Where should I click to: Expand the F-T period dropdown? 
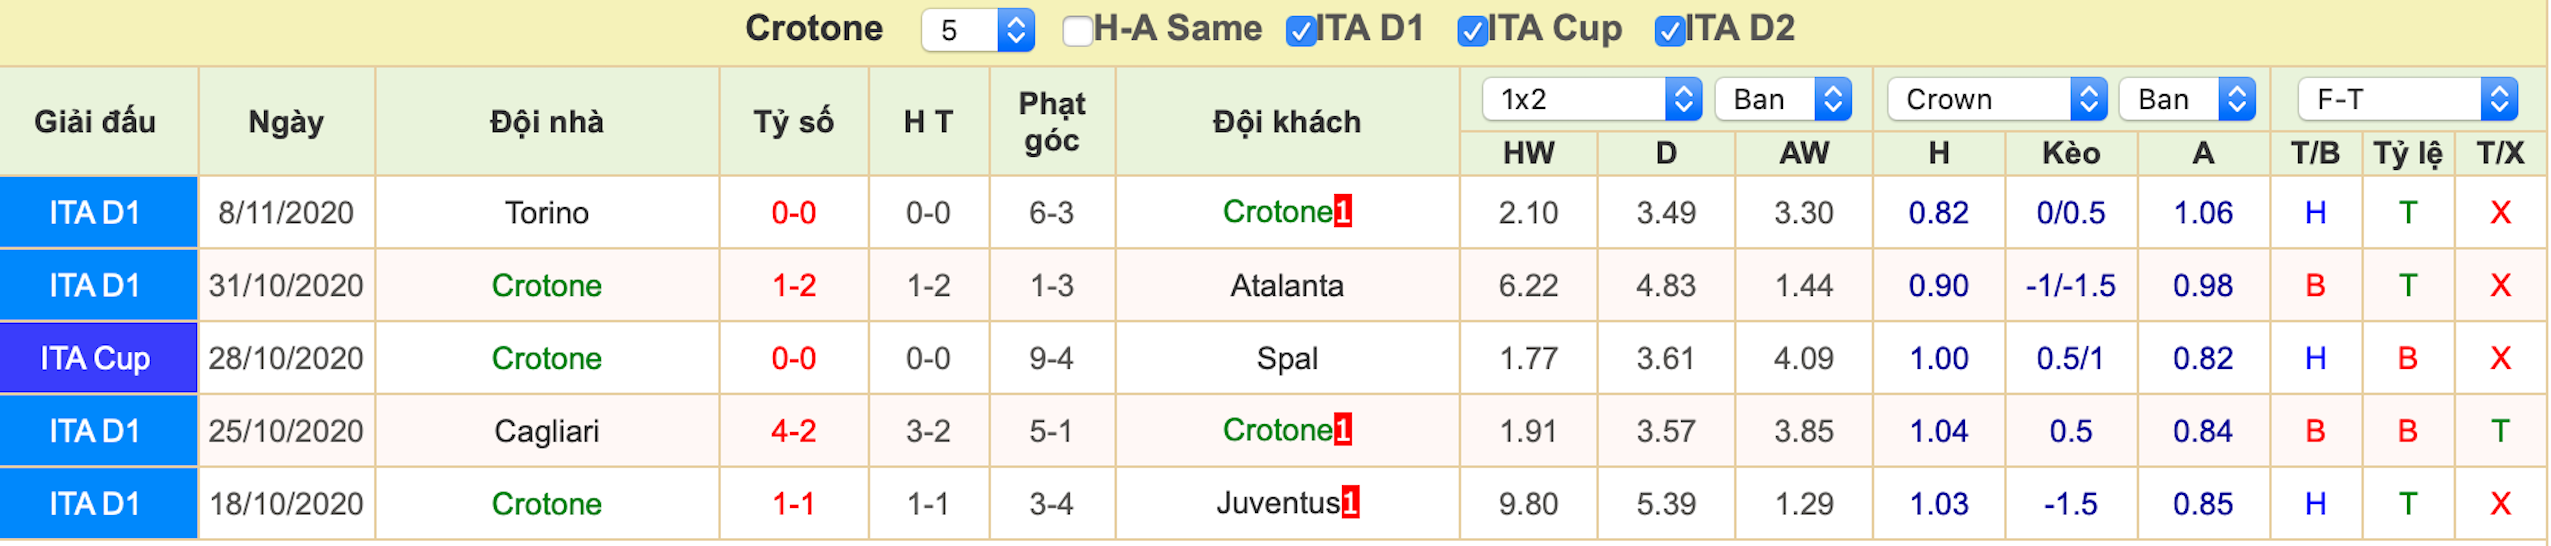point(2407,99)
